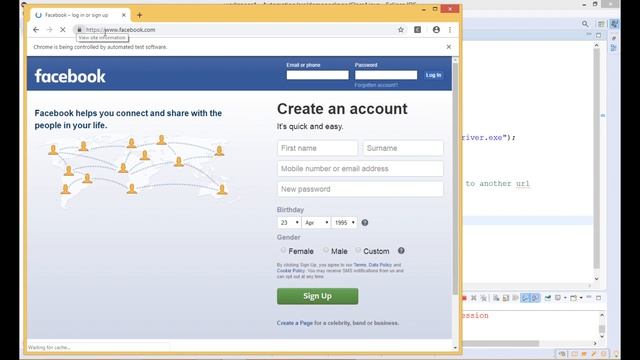Open the Cookie Policy link

(291, 271)
